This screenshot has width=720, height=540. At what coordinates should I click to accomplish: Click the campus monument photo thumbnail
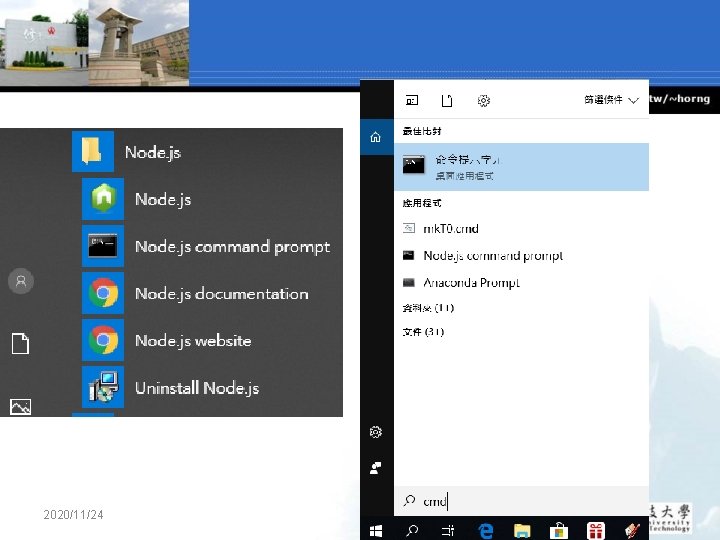click(x=138, y=43)
